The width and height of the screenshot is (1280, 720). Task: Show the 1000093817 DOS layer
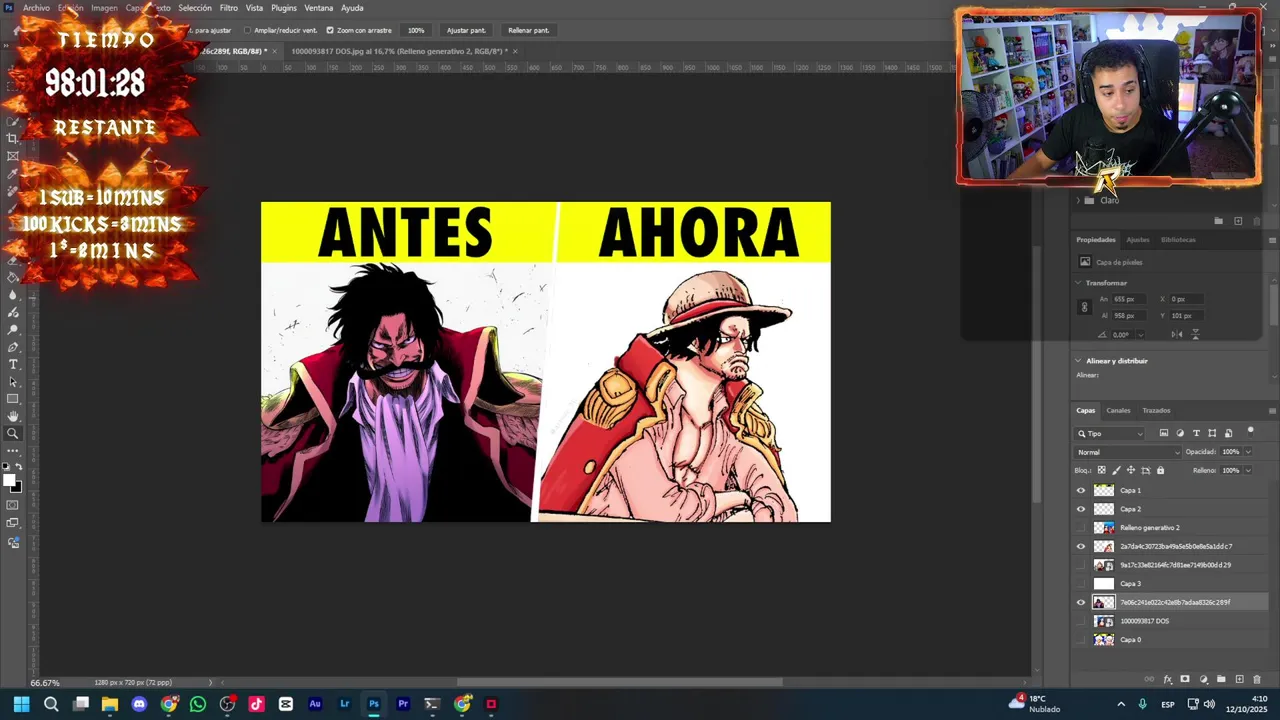(x=1080, y=621)
